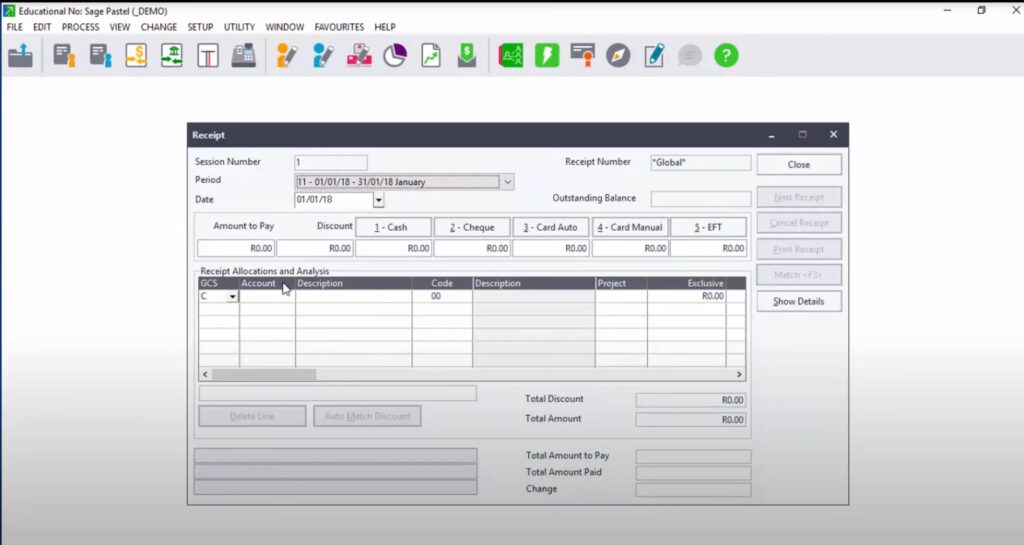Click the Amount to Pay input field
1024x545 pixels.
236,248
